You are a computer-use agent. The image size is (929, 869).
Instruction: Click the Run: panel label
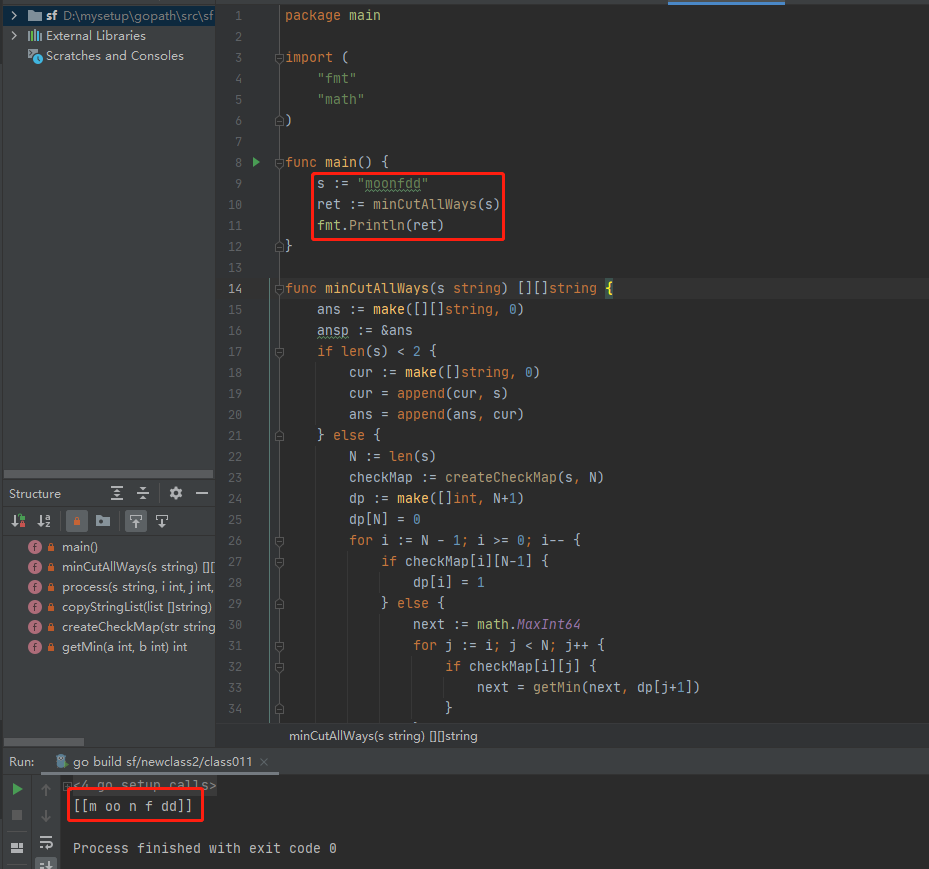point(21,761)
